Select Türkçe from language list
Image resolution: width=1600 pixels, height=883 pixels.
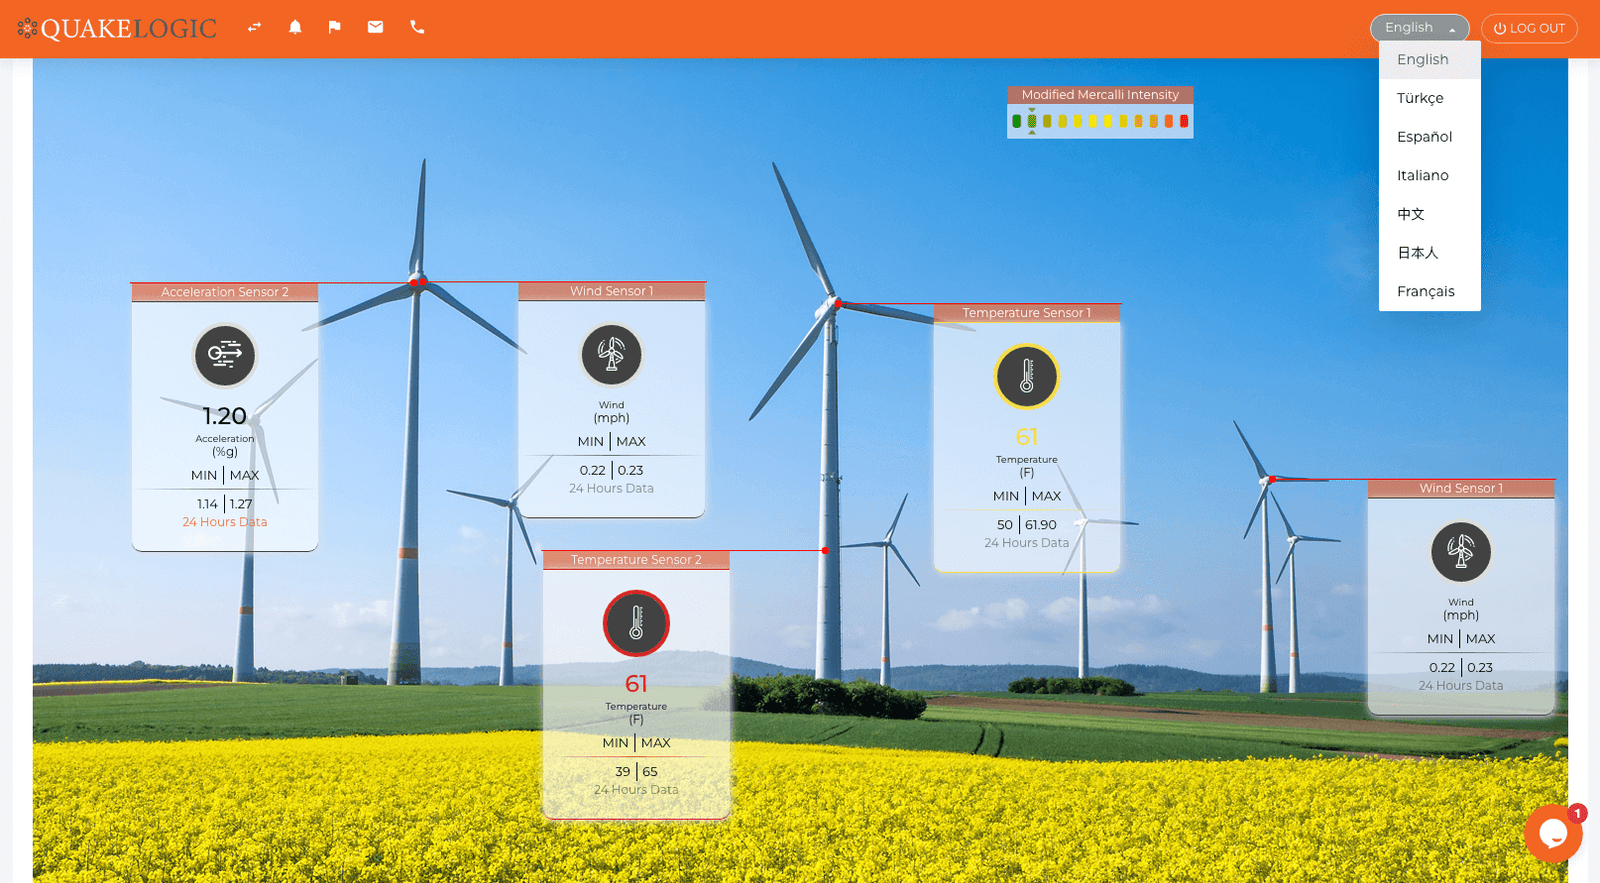coord(1420,98)
